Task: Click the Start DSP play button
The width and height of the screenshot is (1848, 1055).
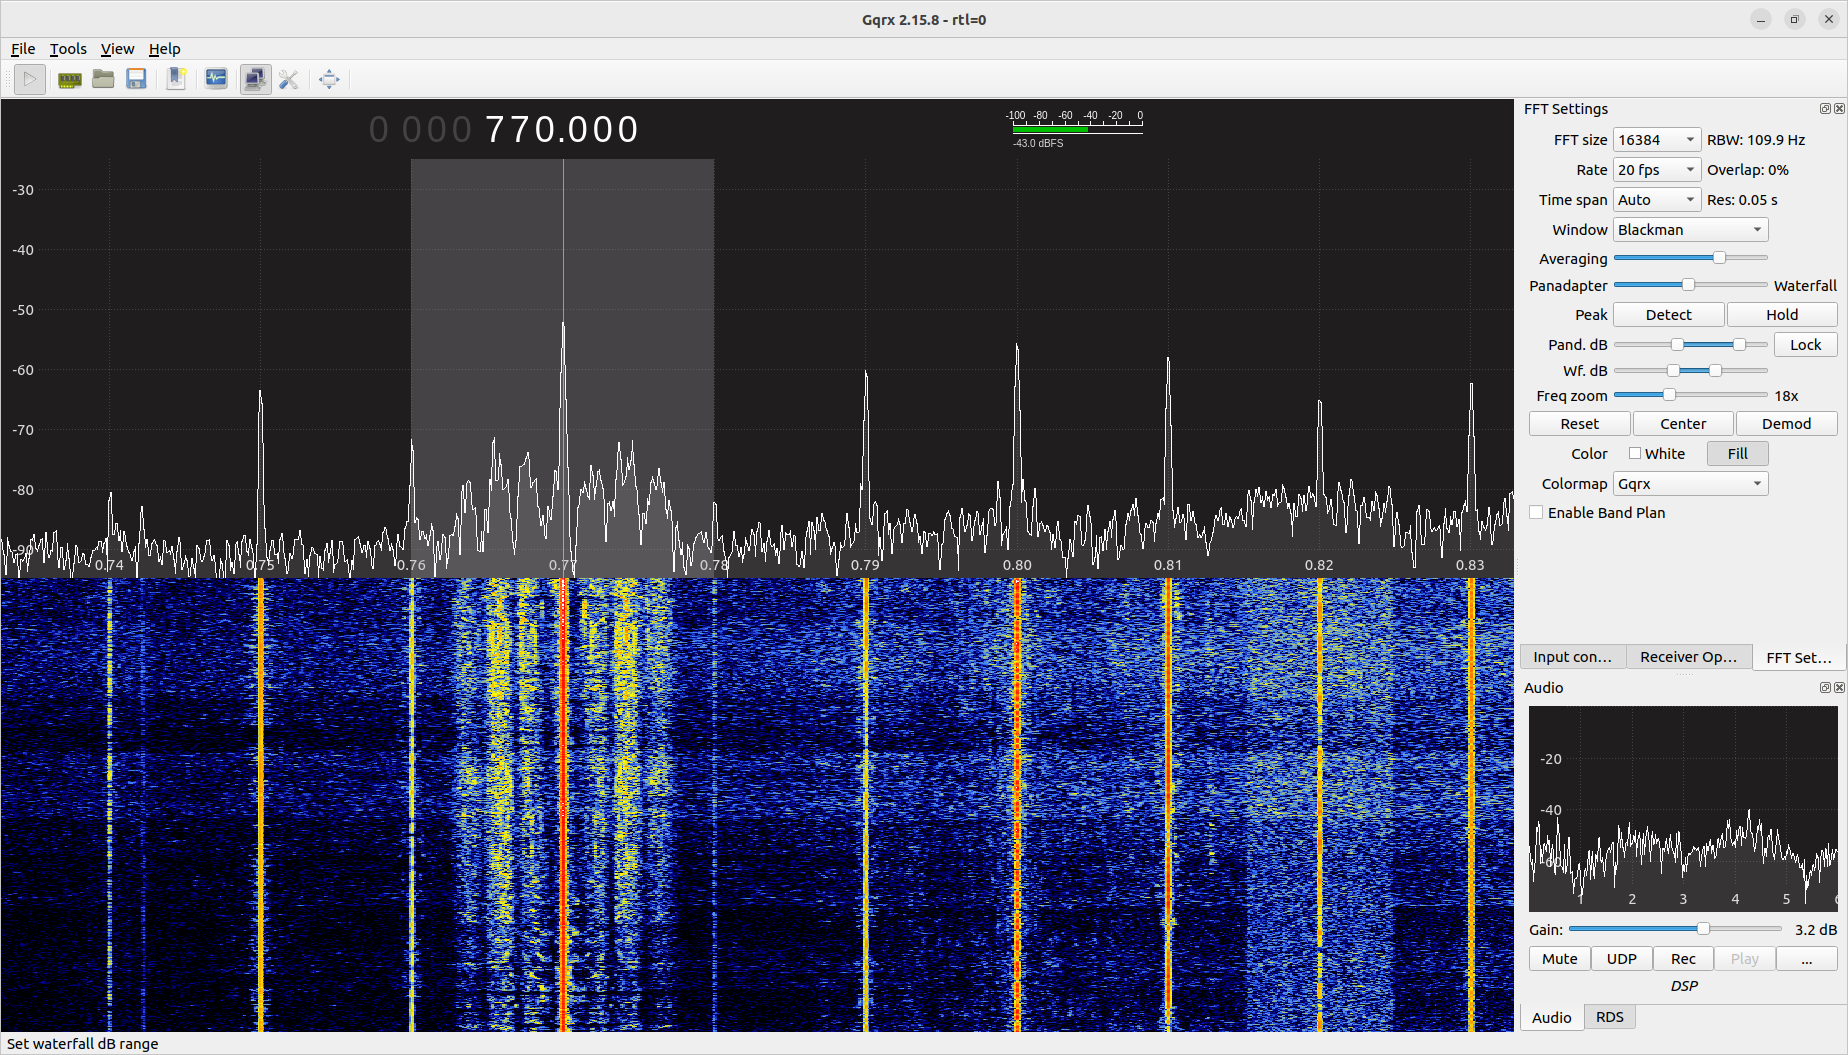Action: (x=30, y=79)
